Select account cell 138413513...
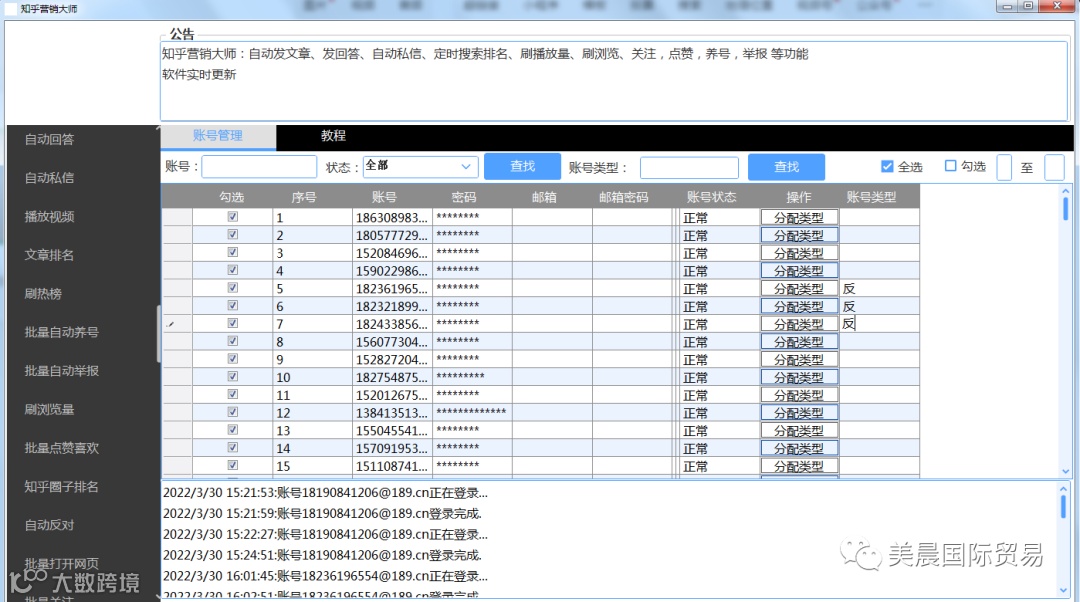The height and width of the screenshot is (602, 1080). point(392,413)
